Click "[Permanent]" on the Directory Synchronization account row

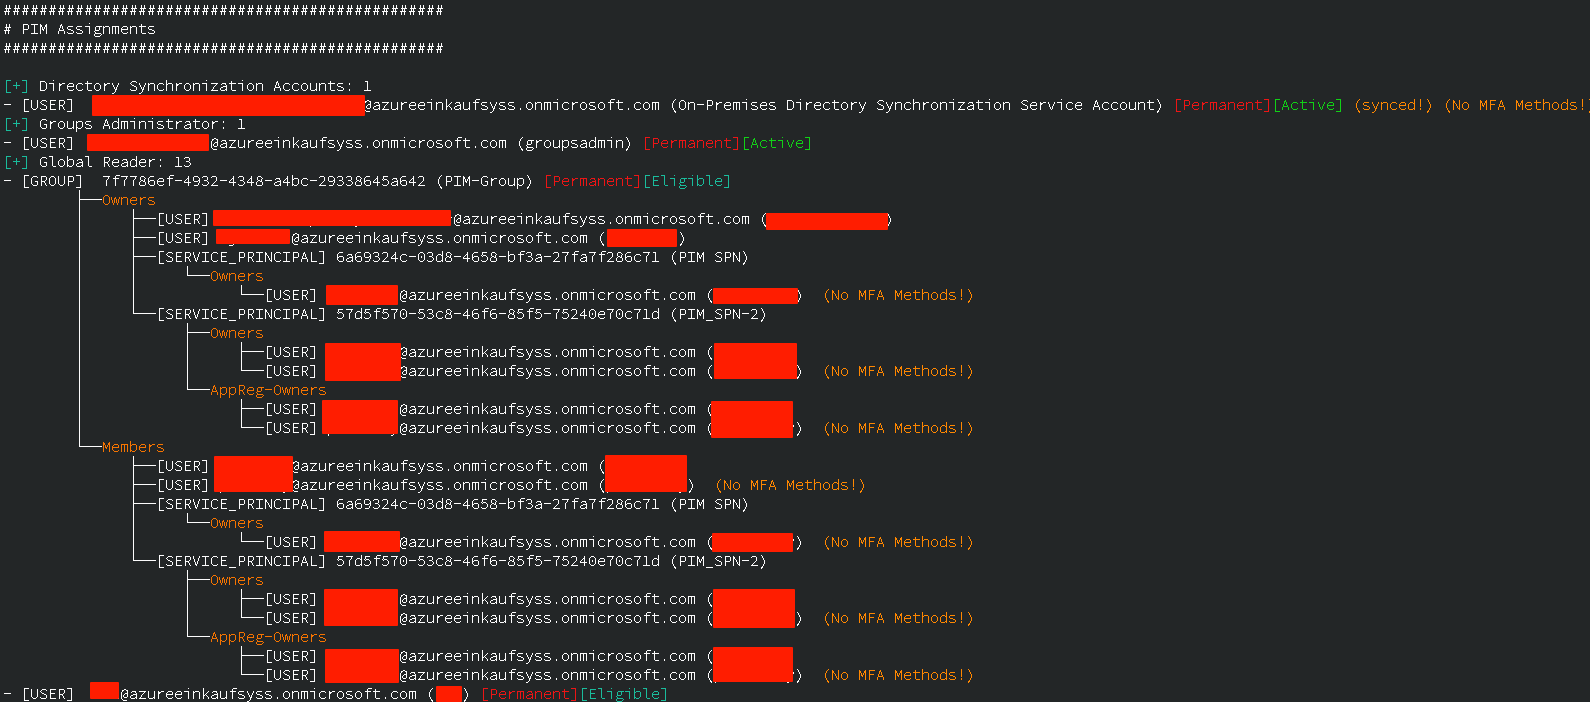pyautogui.click(x=1222, y=105)
